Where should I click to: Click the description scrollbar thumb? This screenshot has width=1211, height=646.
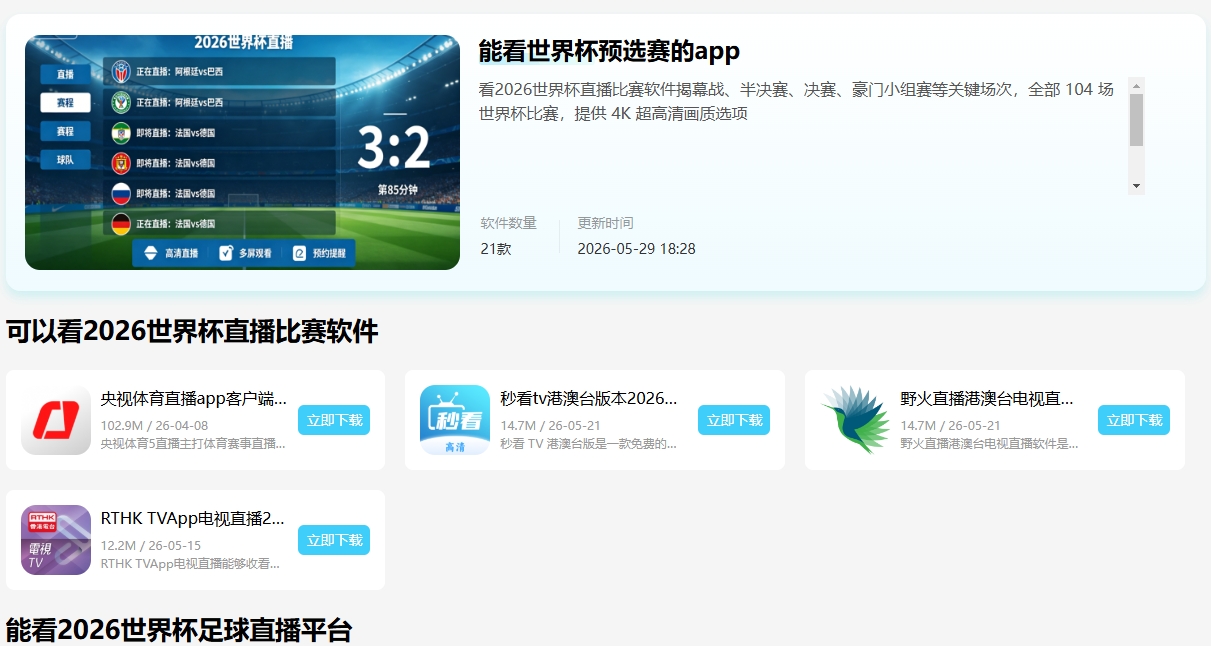(x=1136, y=120)
